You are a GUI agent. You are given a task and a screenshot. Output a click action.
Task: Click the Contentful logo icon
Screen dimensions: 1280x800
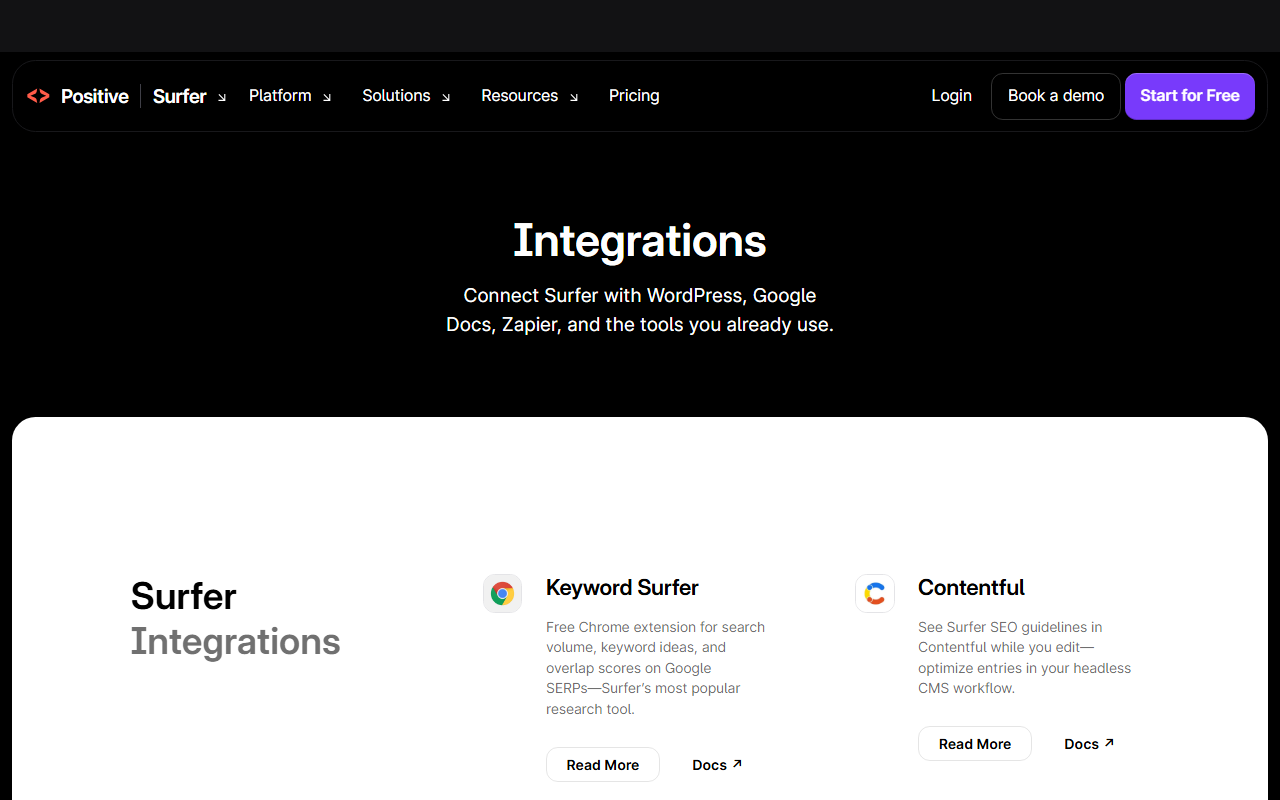[875, 594]
